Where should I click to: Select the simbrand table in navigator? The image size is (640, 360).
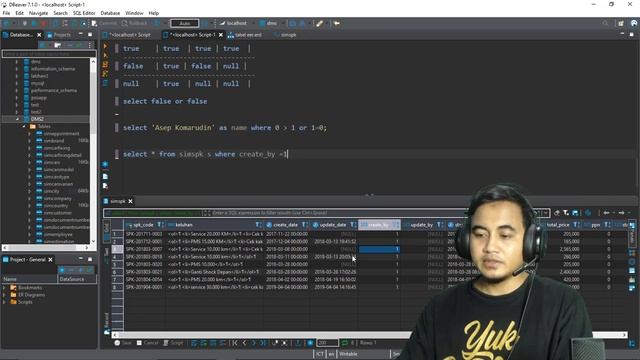54,140
